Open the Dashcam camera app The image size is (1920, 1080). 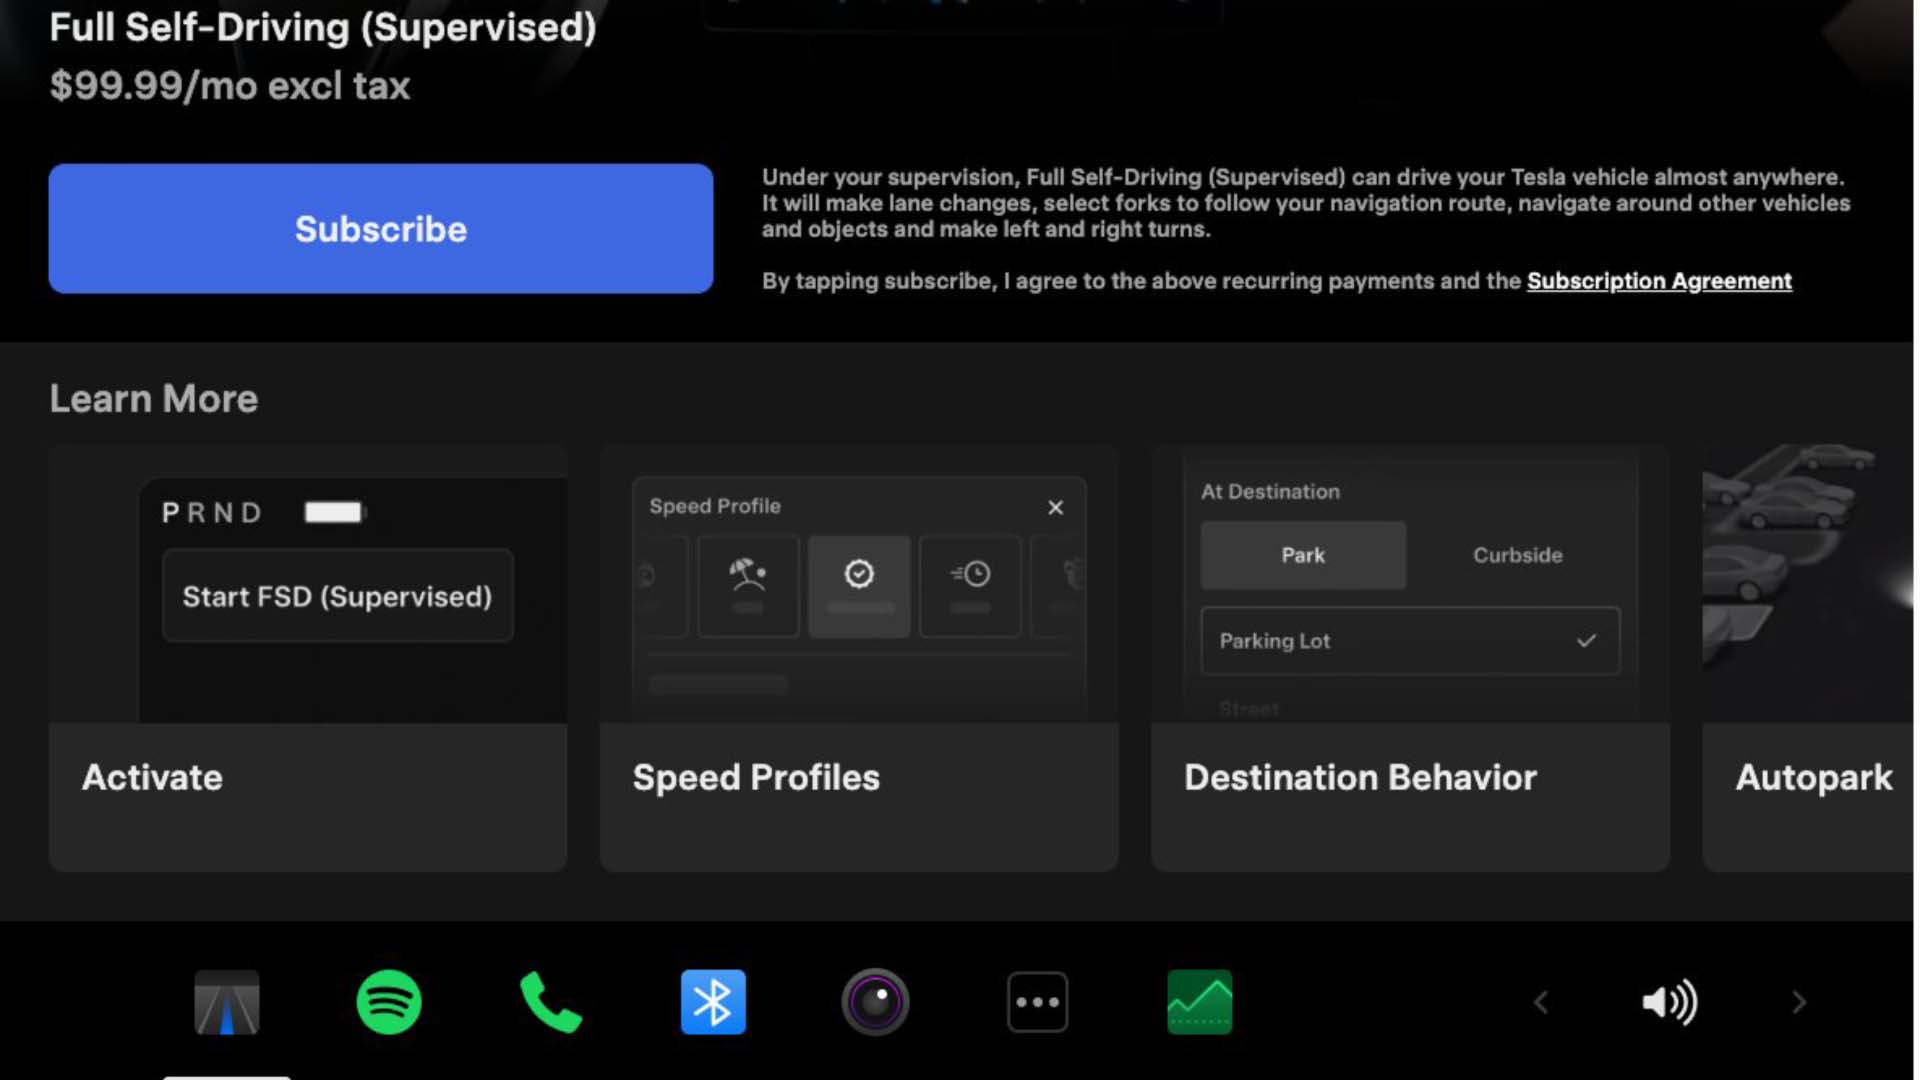(874, 1001)
